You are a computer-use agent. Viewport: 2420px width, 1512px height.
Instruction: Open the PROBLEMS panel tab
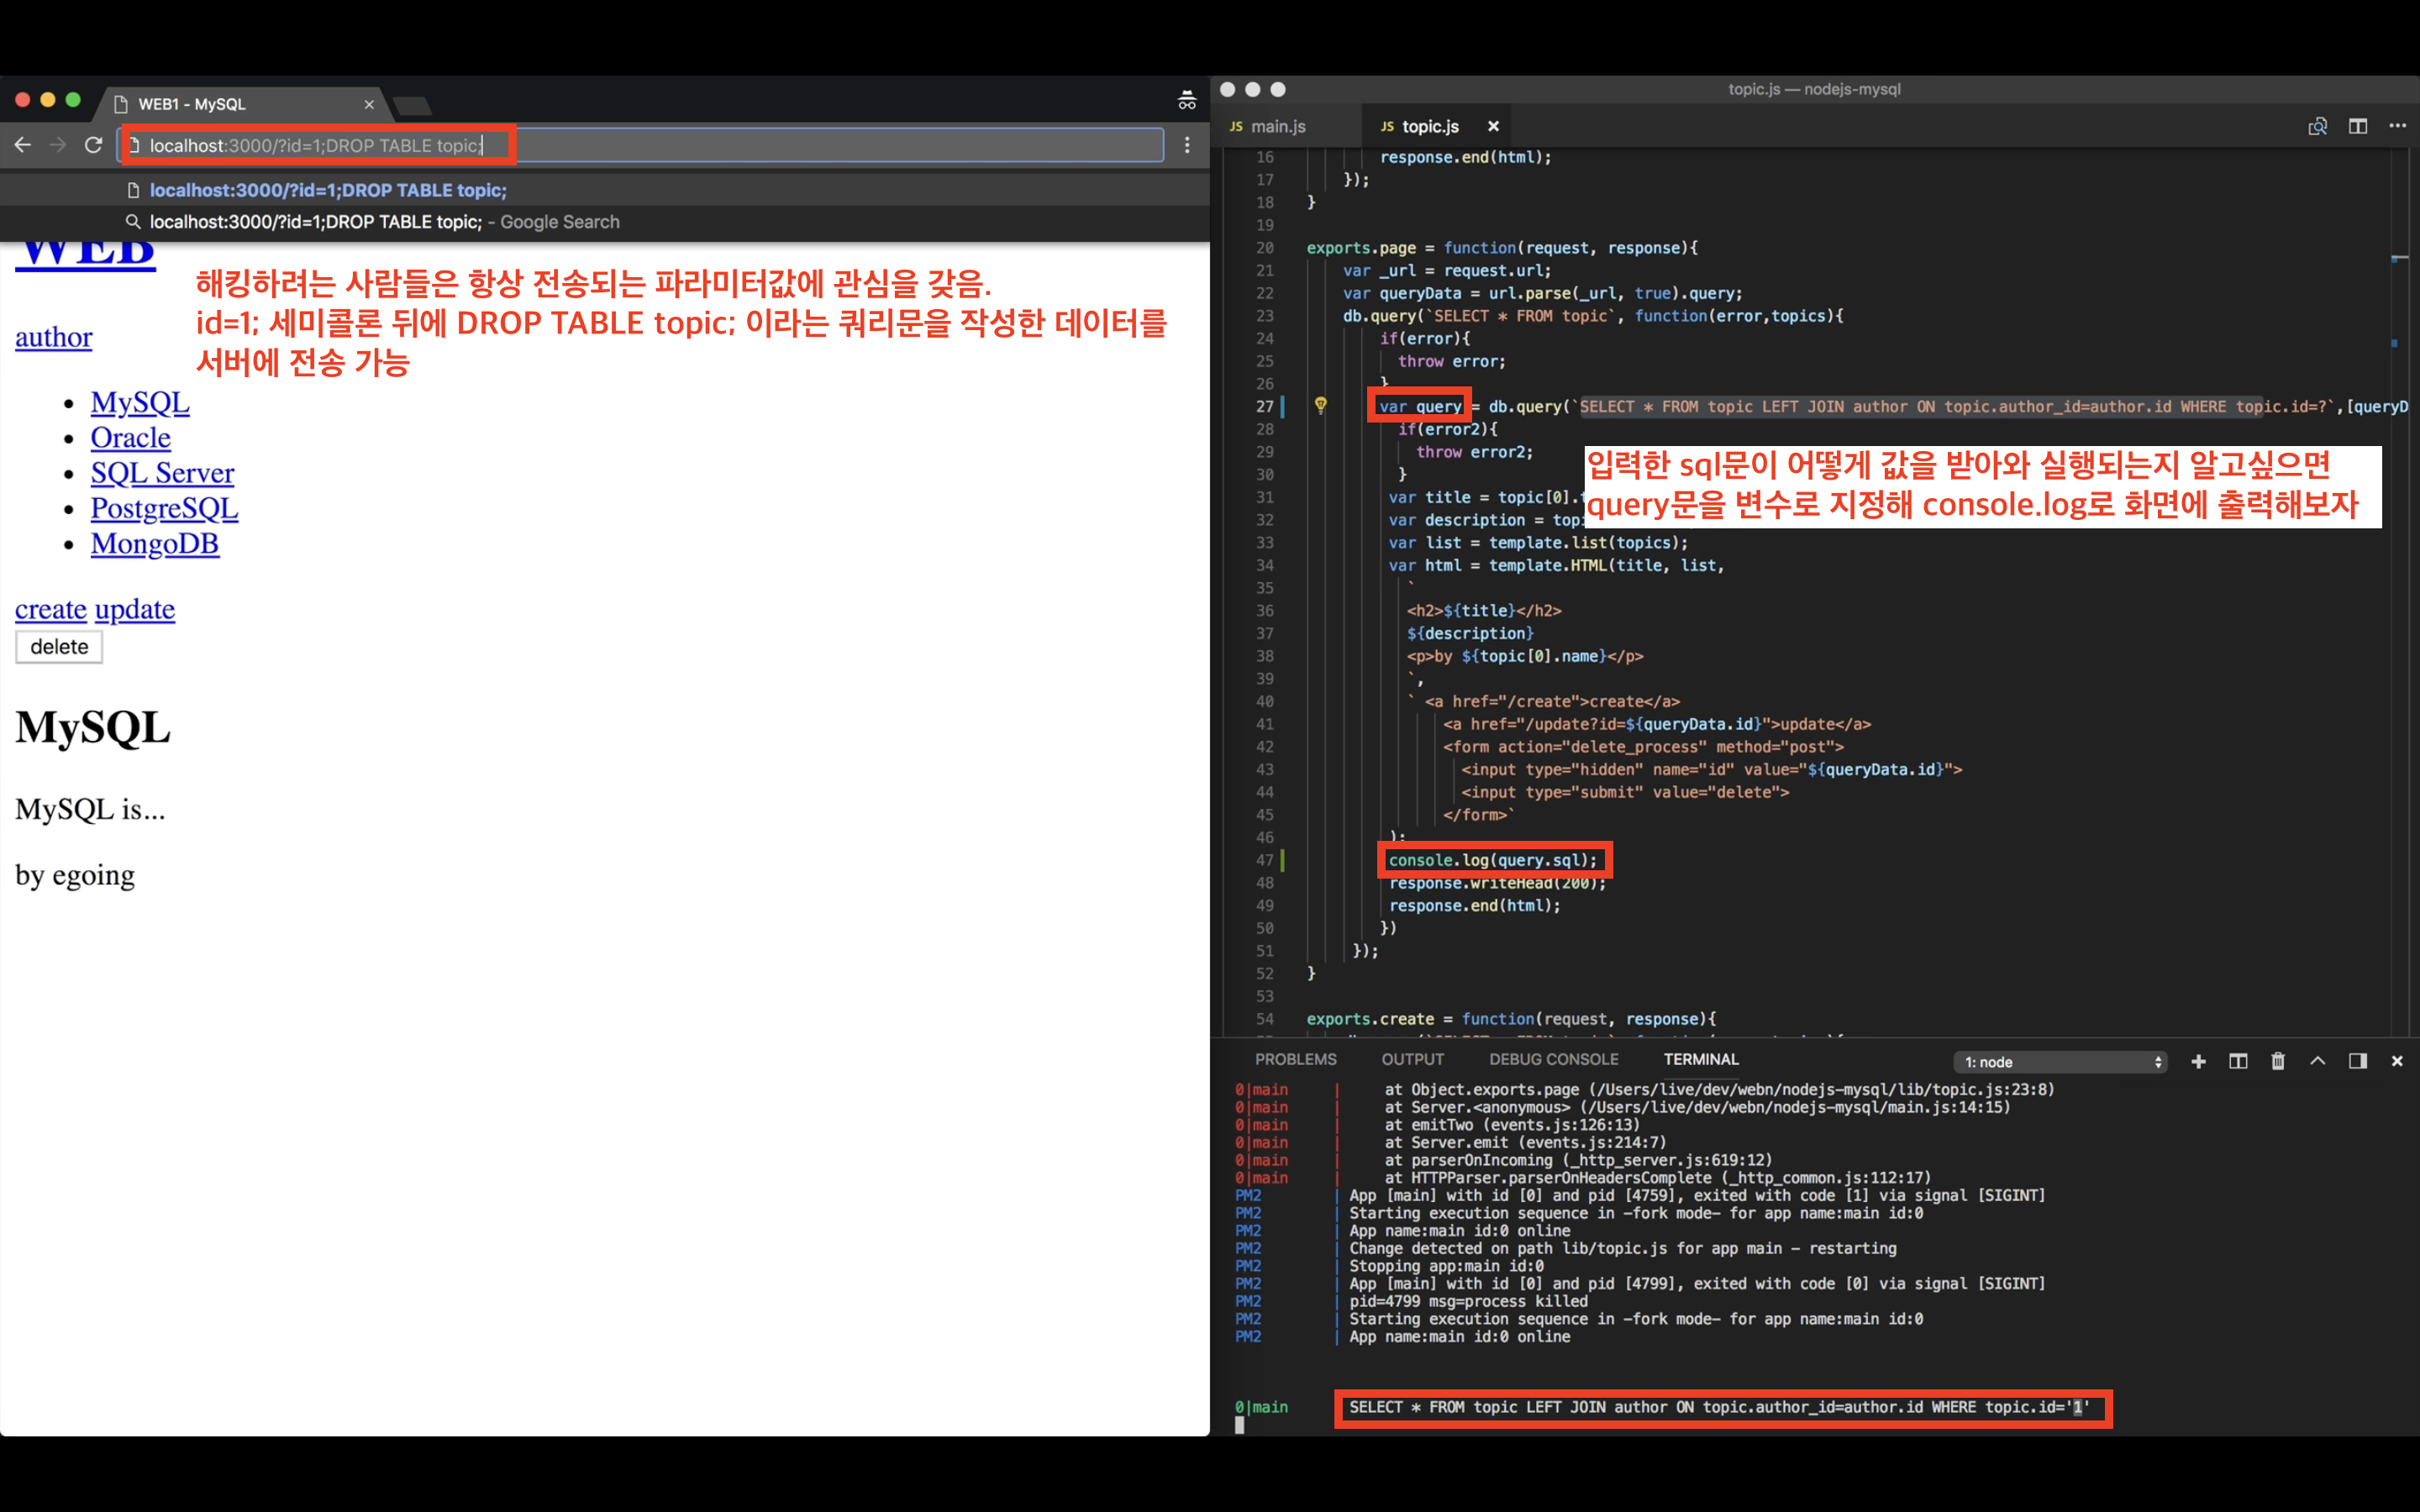tap(1295, 1059)
